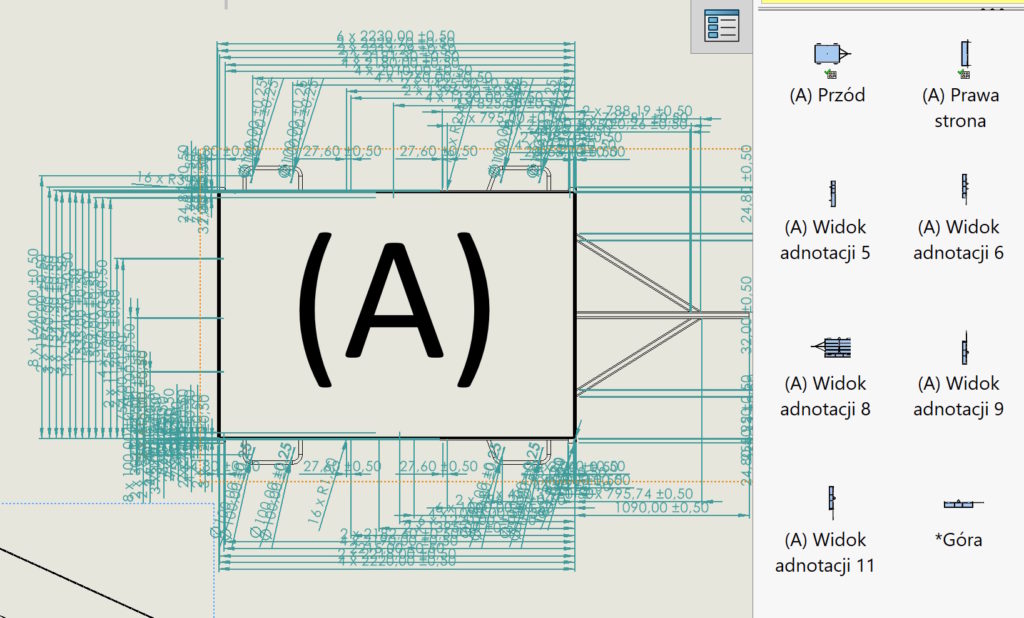Click the "*Góra" label text
This screenshot has height=618, width=1024.
click(957, 538)
